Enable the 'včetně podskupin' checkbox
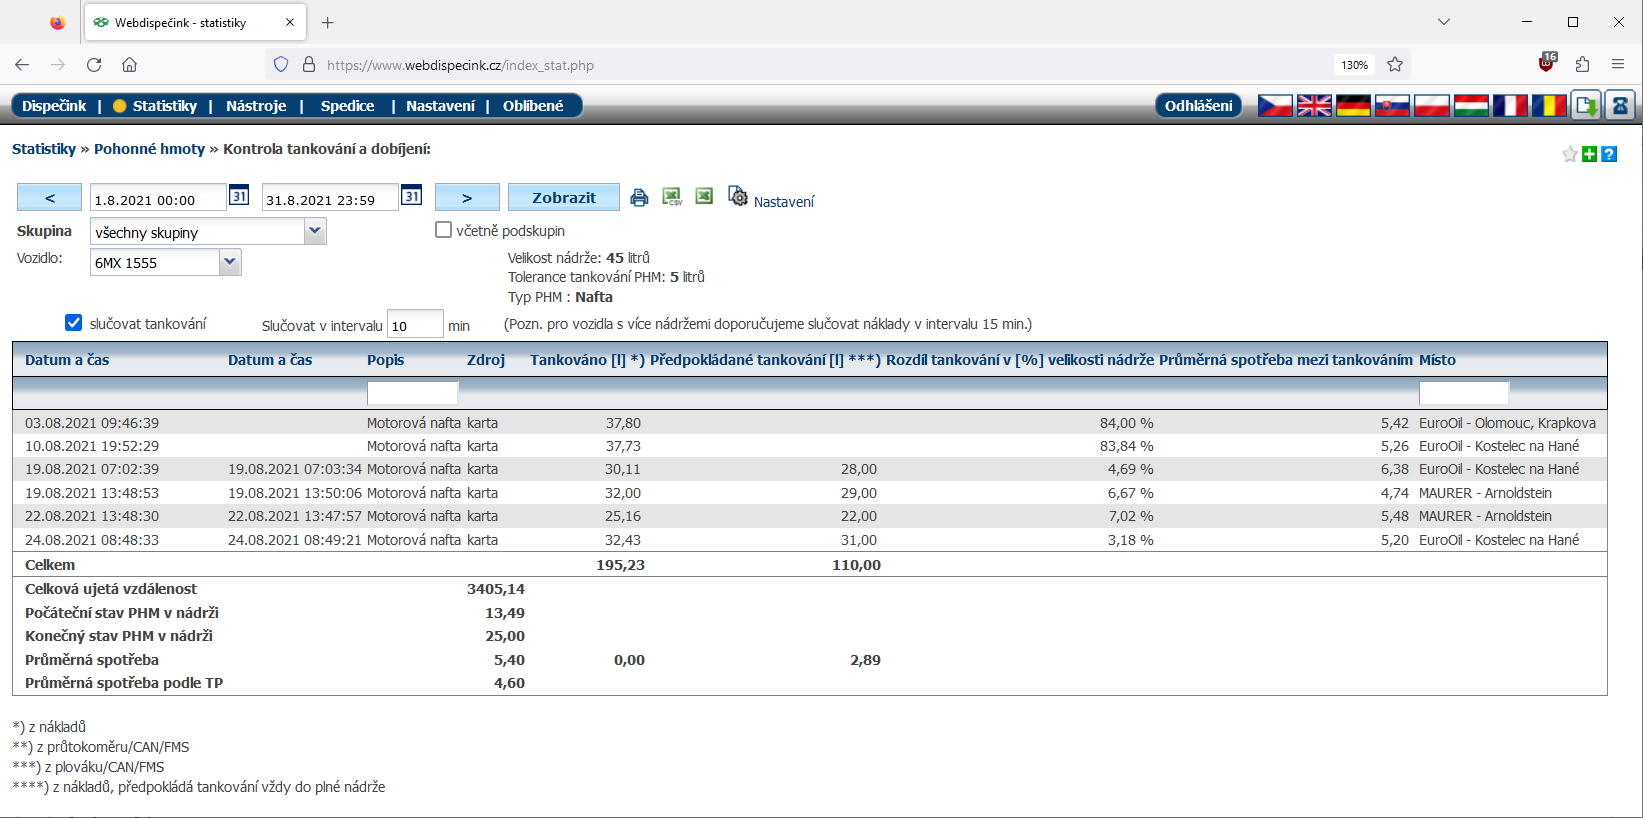1643x818 pixels. point(444,230)
